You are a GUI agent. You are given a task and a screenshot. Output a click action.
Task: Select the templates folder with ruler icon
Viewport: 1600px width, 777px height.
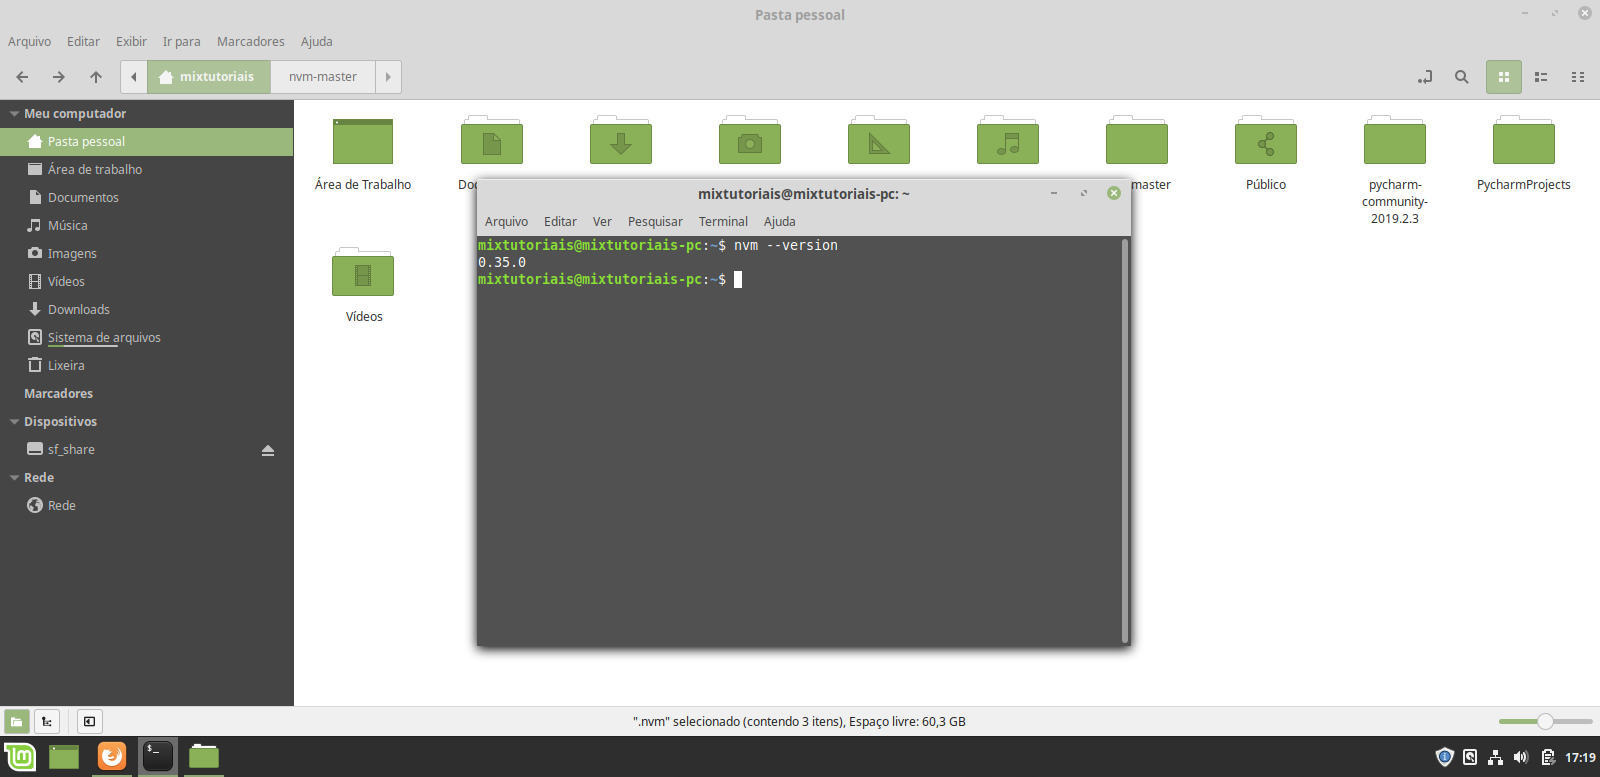[x=879, y=140]
